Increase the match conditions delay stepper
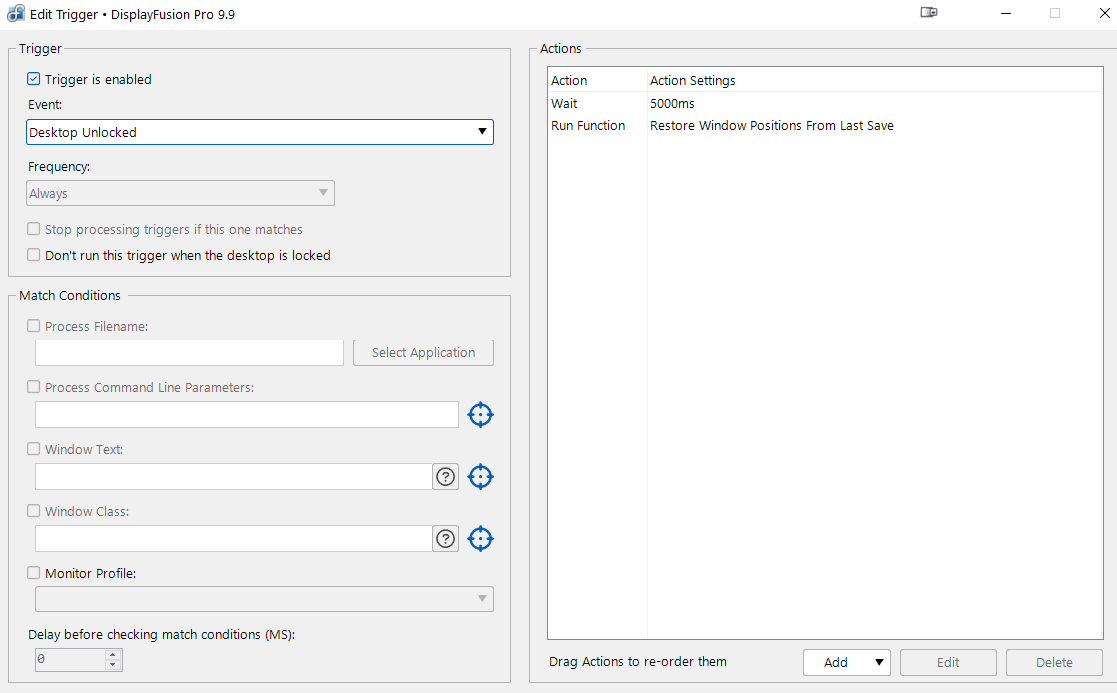This screenshot has width=1117, height=693. 113,655
